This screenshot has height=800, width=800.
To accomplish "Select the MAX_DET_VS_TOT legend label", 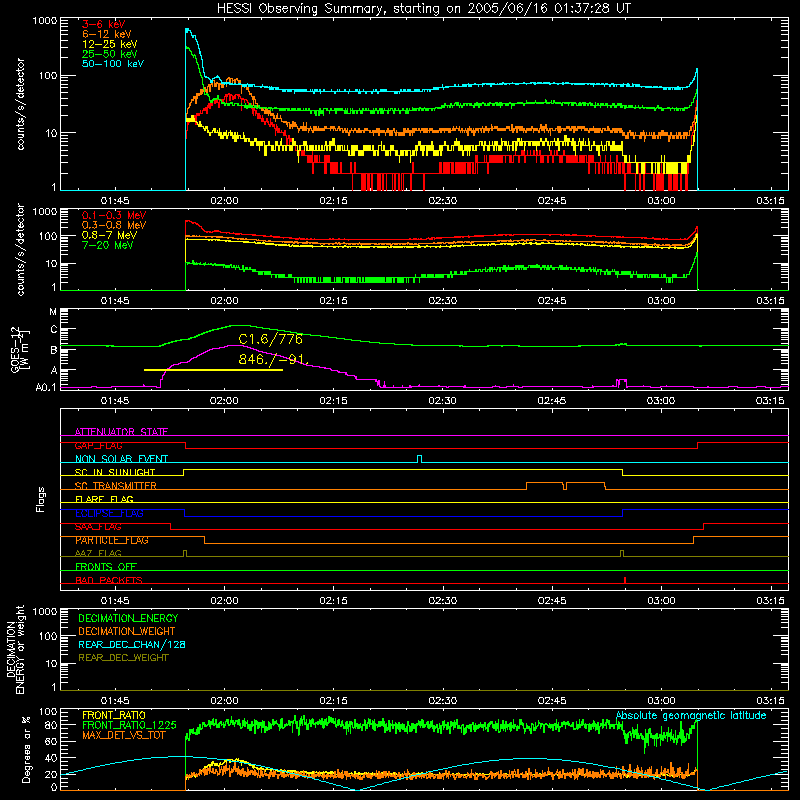I will 123,735.
